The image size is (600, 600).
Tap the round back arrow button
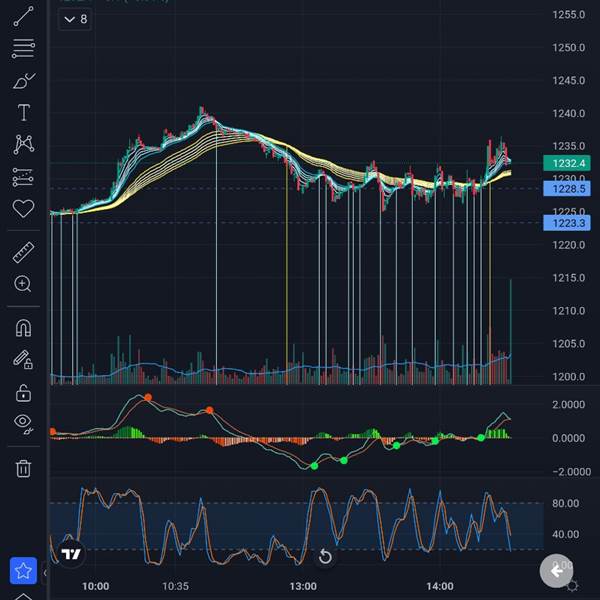point(556,571)
